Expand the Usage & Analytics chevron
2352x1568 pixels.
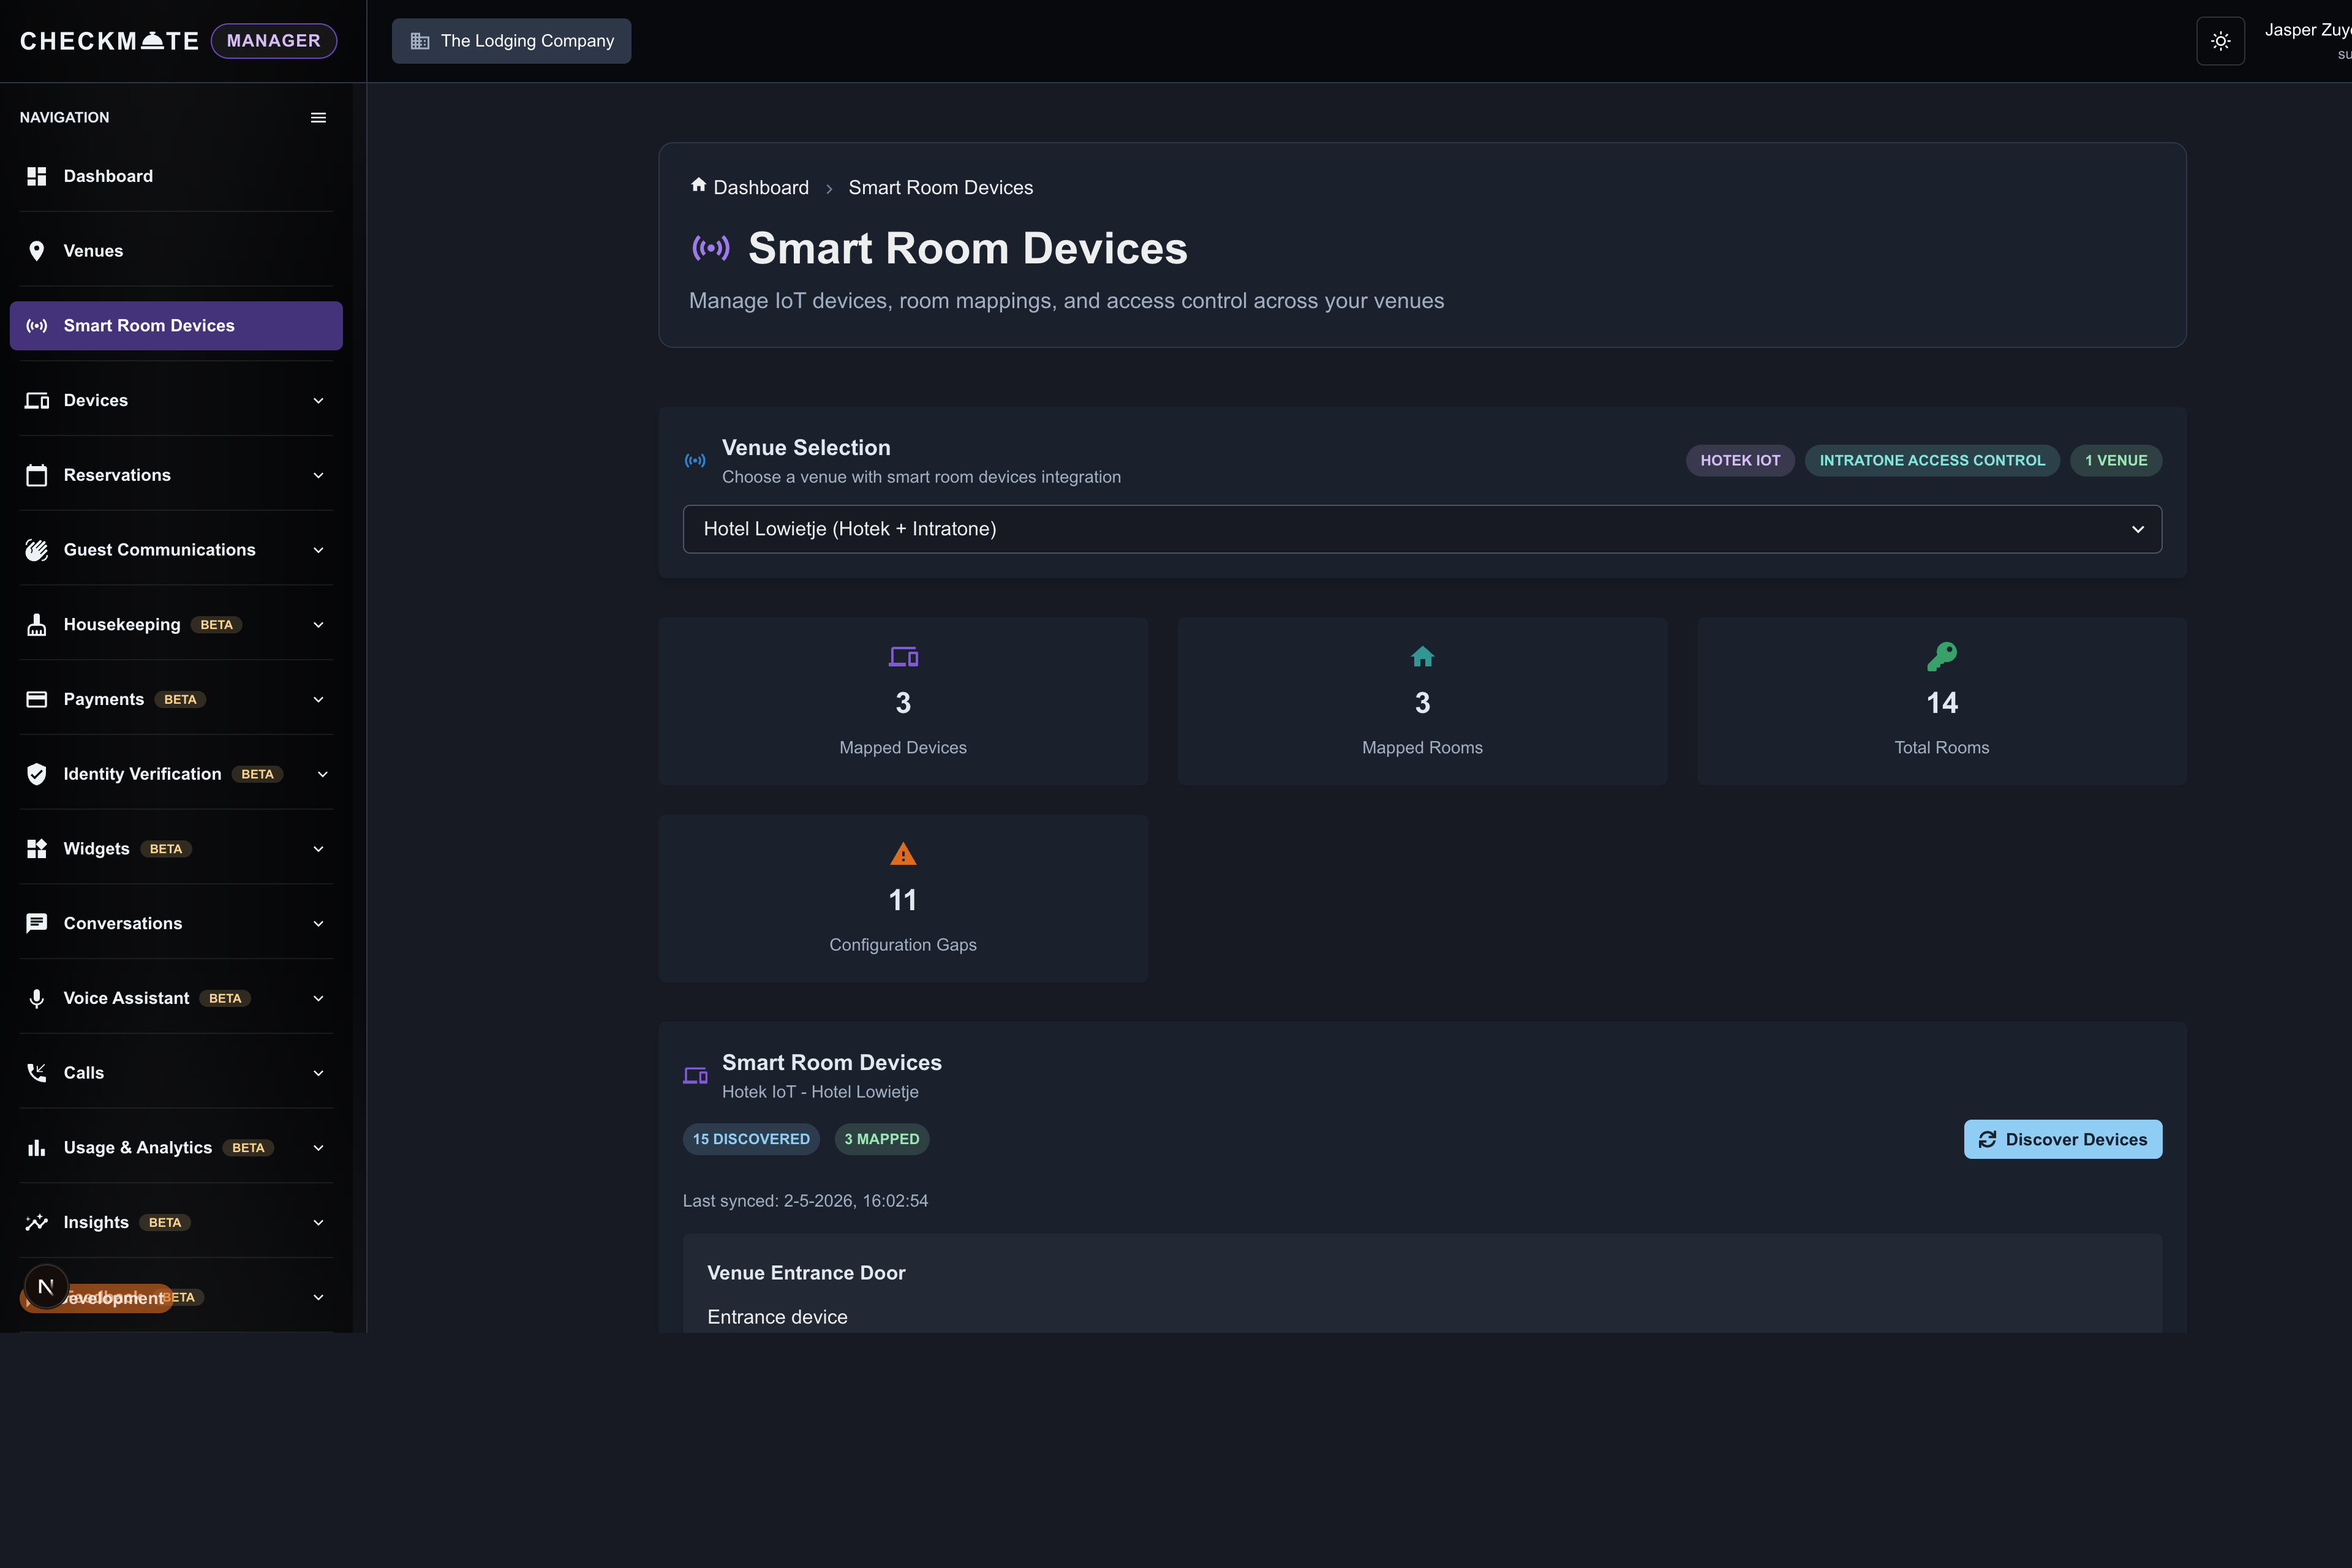(319, 1148)
